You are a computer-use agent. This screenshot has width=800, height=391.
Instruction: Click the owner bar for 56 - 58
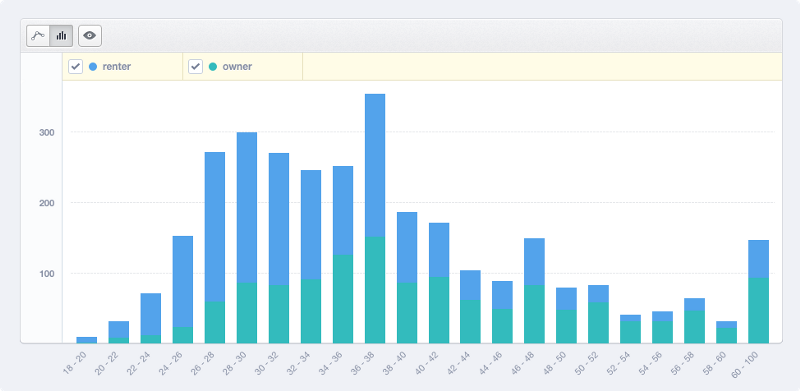click(x=694, y=327)
